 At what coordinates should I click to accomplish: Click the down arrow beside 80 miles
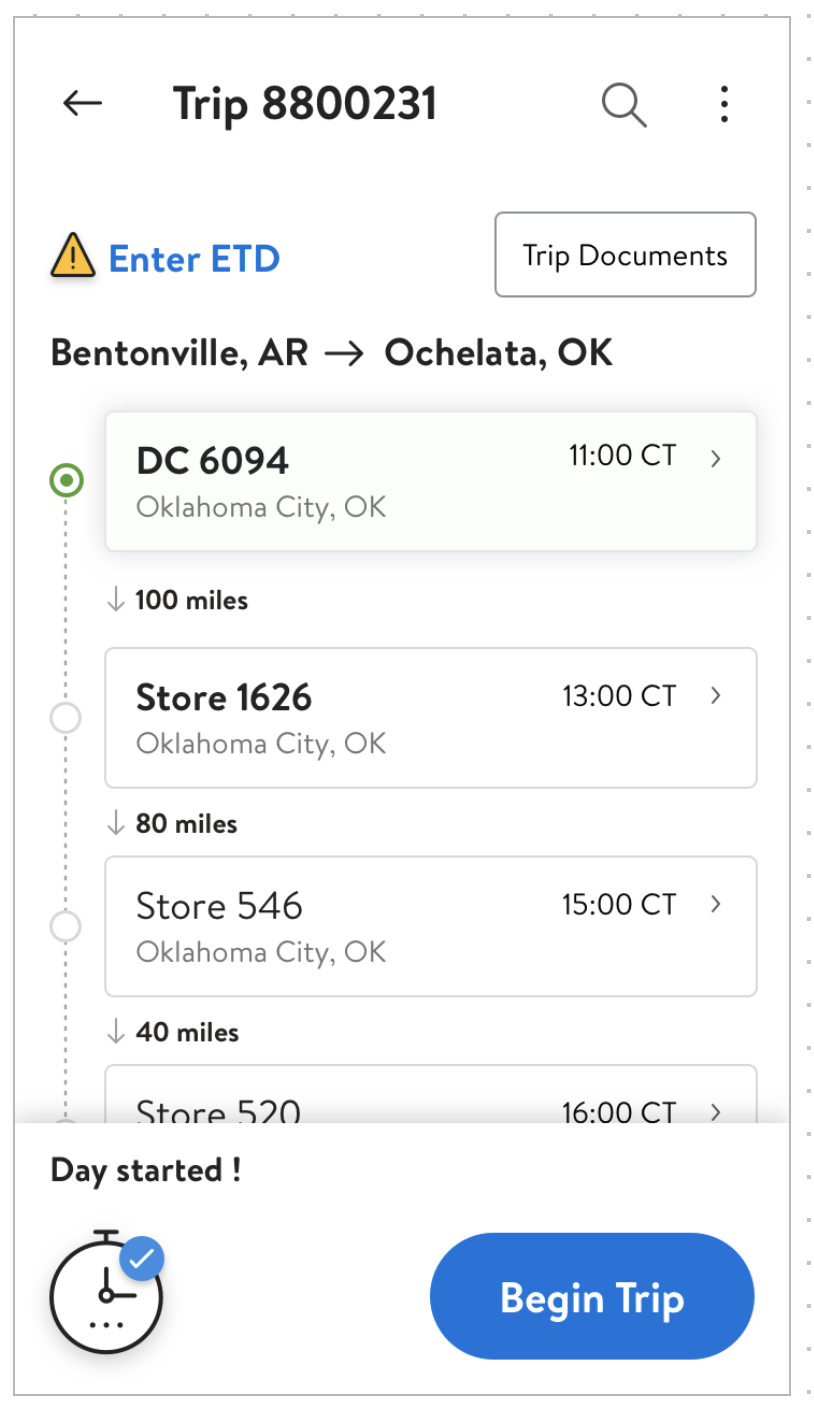(116, 823)
